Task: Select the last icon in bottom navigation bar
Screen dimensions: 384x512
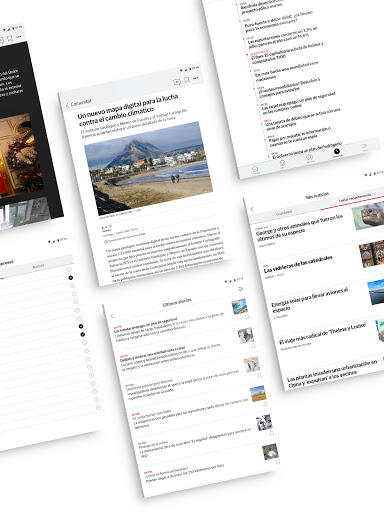Action: pos(364,147)
